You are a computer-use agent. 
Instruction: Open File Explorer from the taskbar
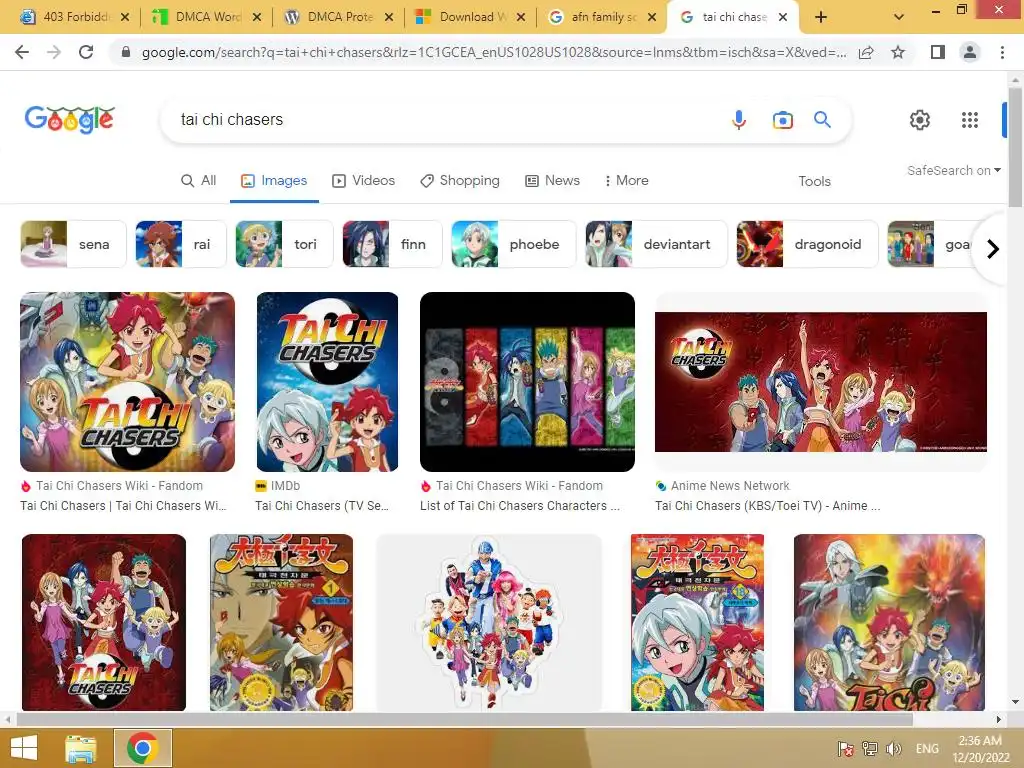[81, 748]
